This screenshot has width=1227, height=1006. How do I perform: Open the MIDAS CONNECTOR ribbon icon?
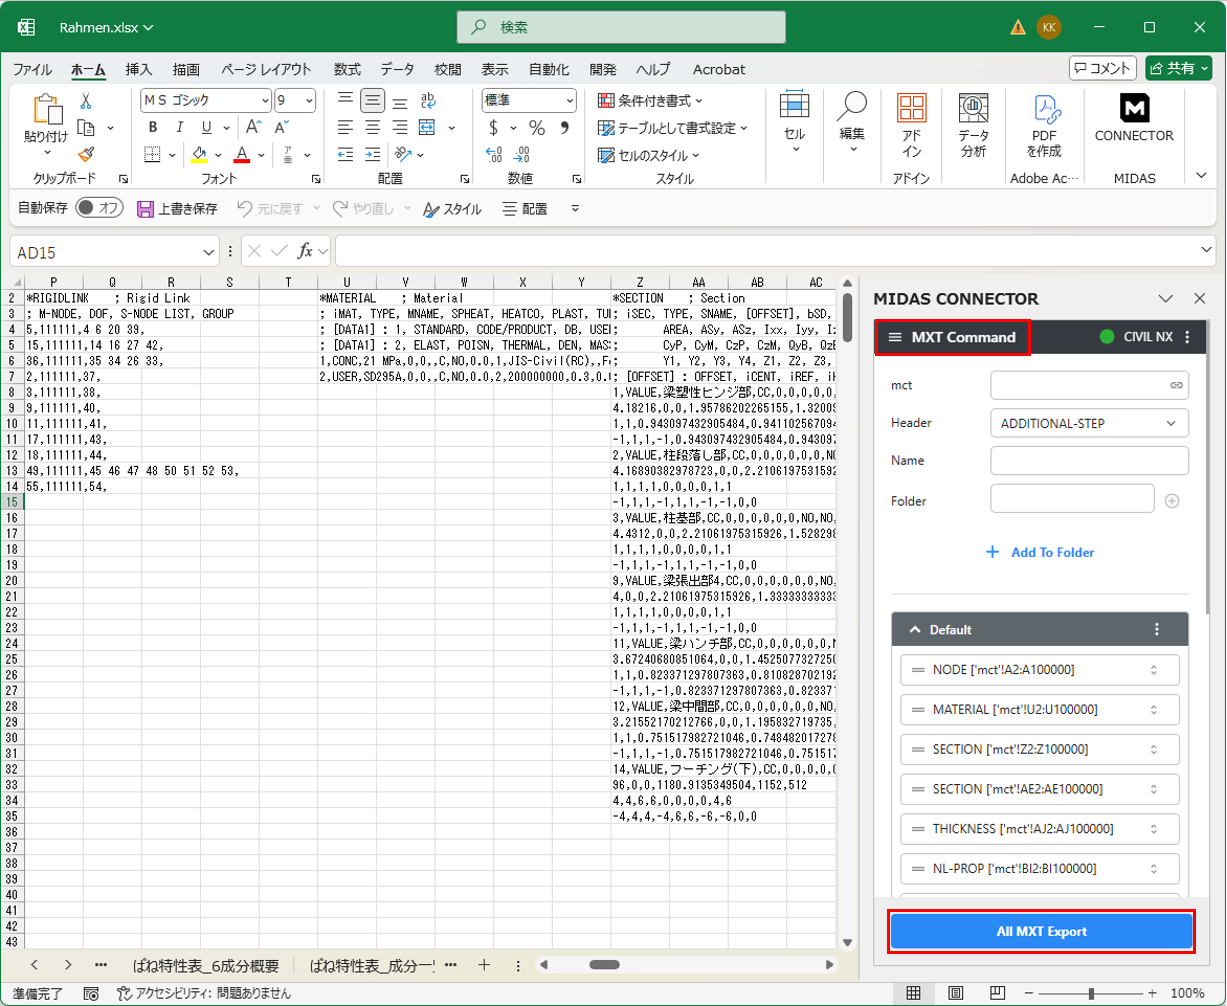(1134, 120)
